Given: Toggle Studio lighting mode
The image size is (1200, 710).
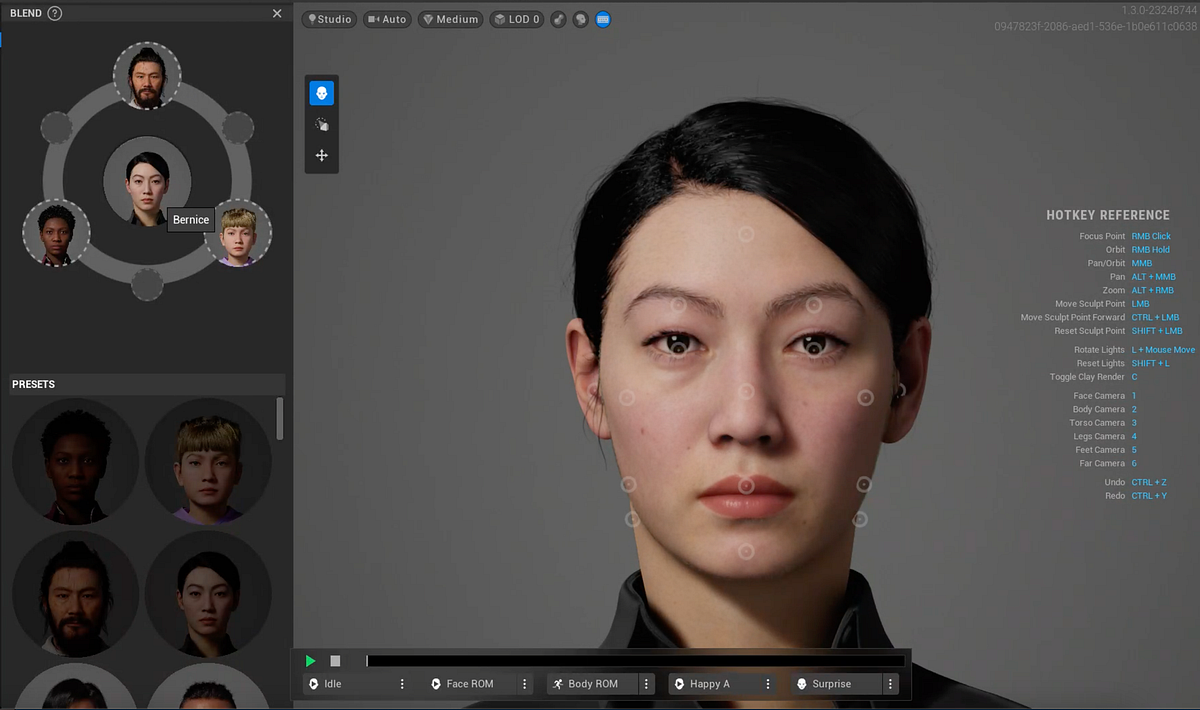Looking at the screenshot, I should point(328,19).
